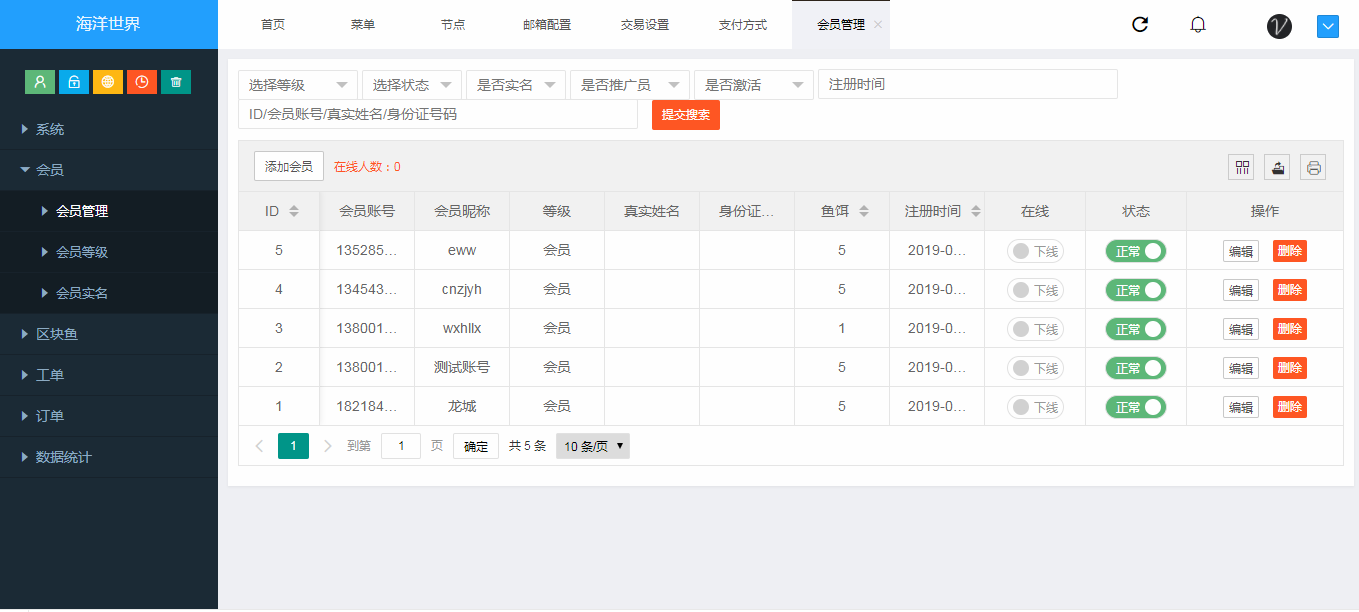The height and width of the screenshot is (612, 1359).
Task: Sort by 注册时间 column arrows
Action: 976,212
